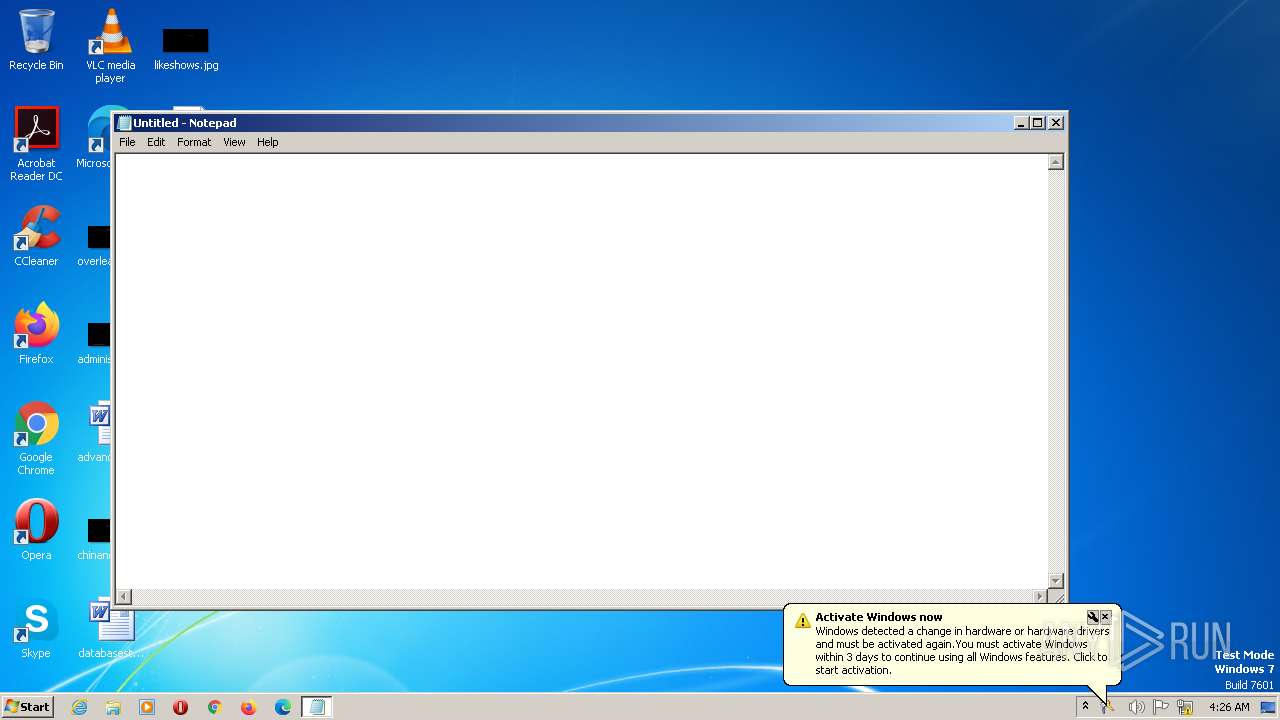
Task: Open the Help menu in Notepad
Action: point(267,142)
